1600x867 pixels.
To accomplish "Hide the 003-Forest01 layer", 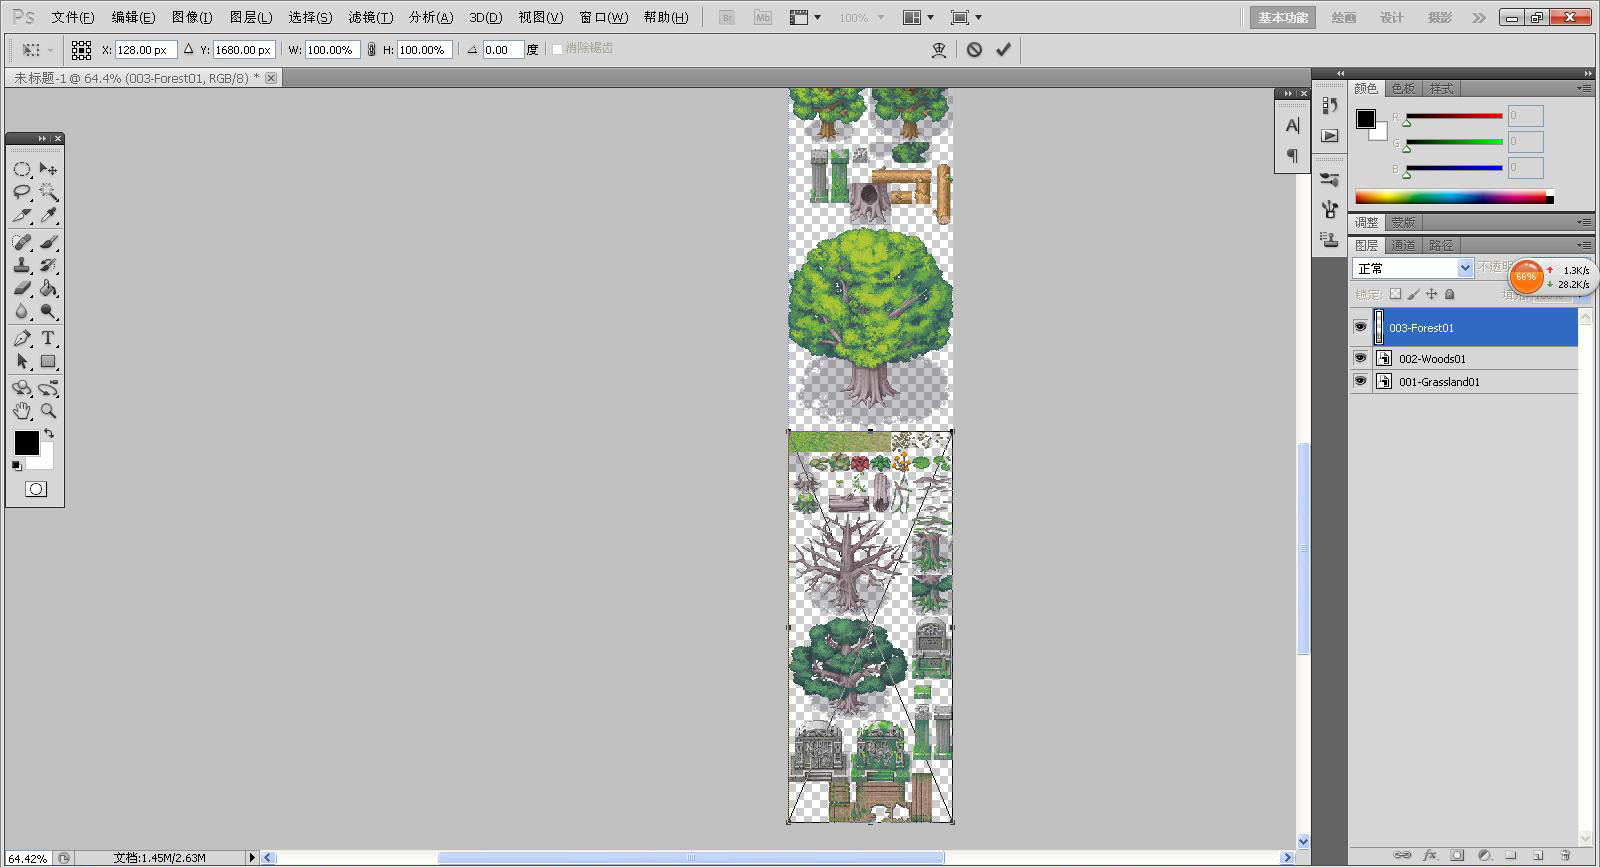I will pyautogui.click(x=1360, y=327).
